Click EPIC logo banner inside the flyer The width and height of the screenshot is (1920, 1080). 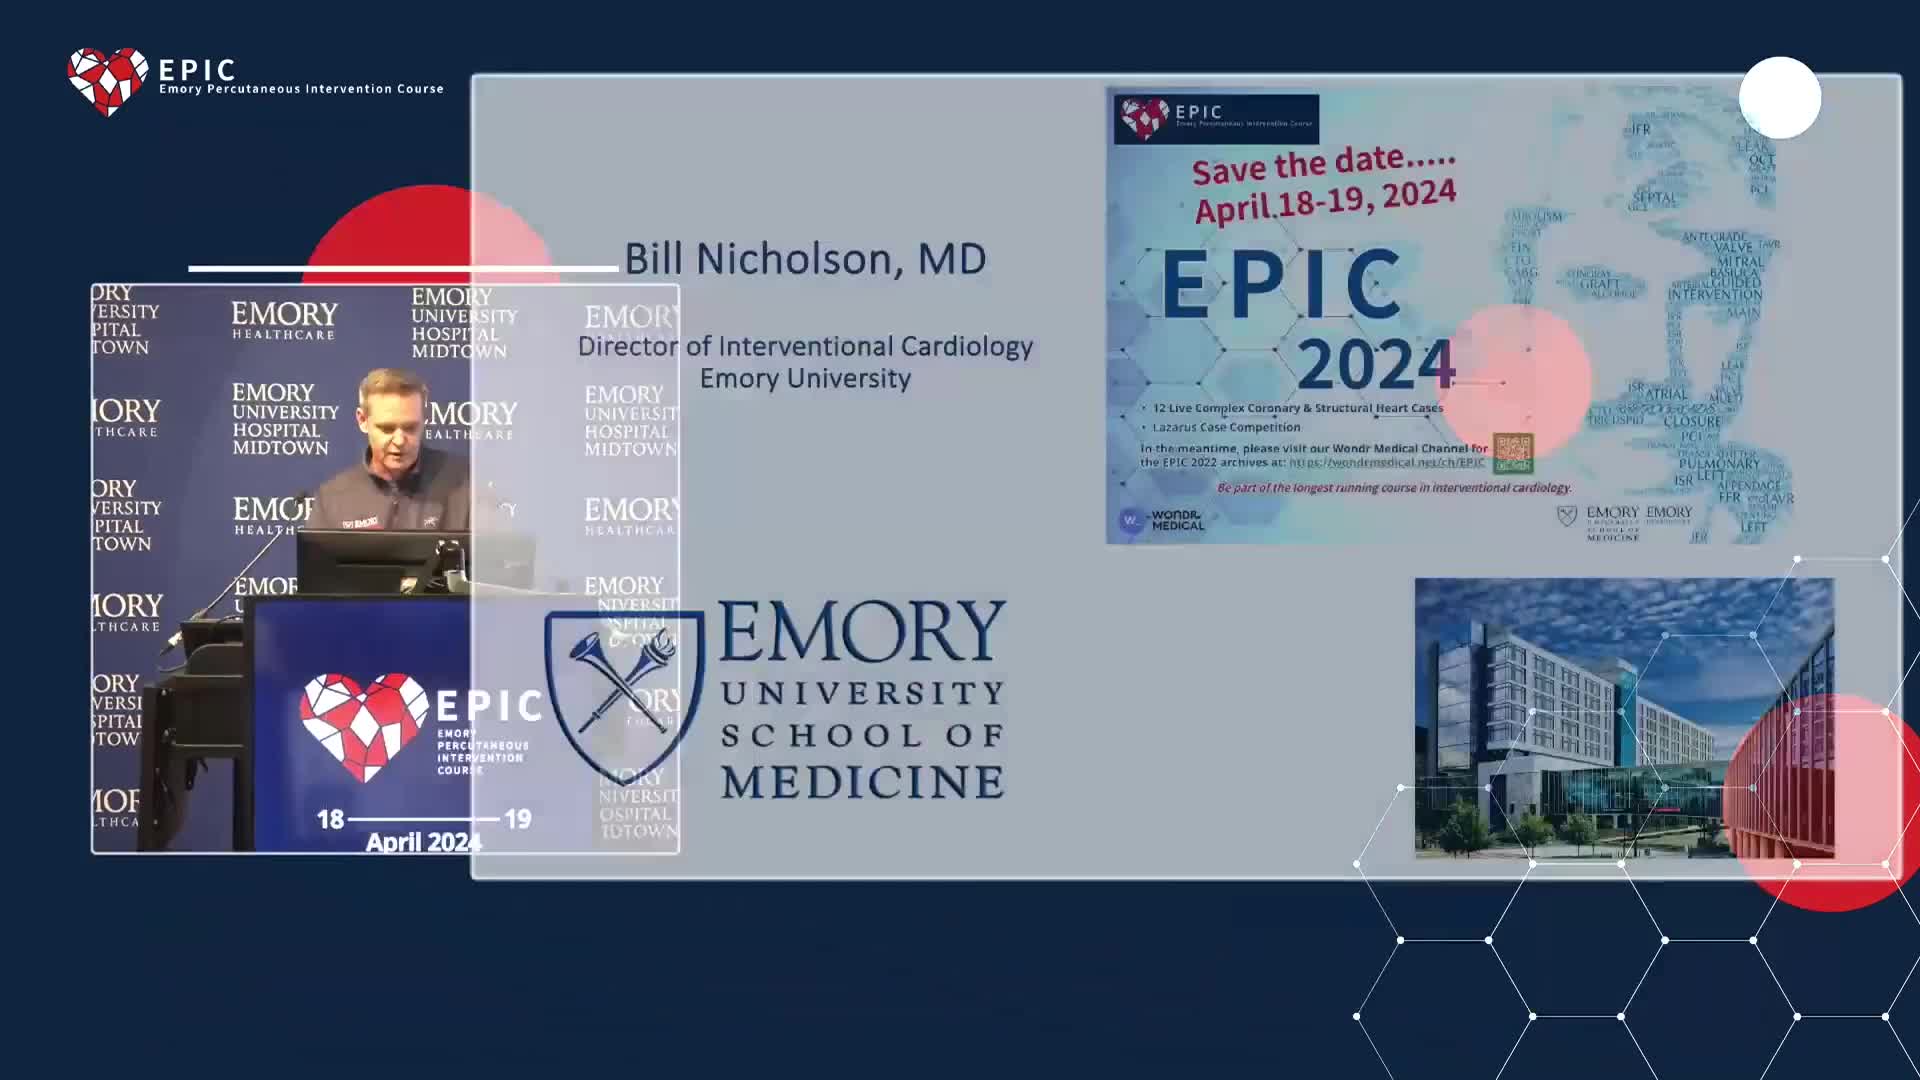pos(1216,119)
